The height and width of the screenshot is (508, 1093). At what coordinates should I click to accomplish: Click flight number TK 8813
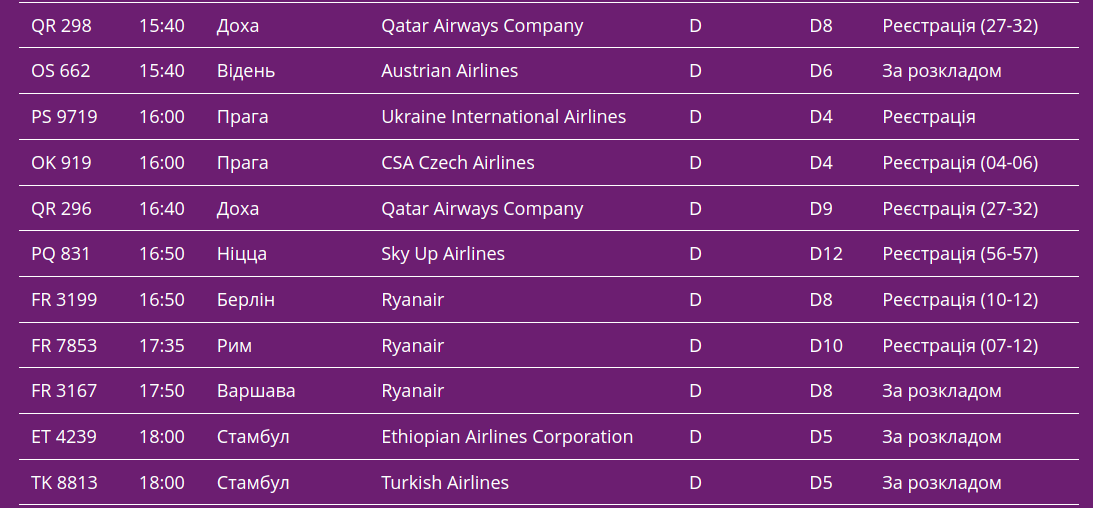click(64, 483)
